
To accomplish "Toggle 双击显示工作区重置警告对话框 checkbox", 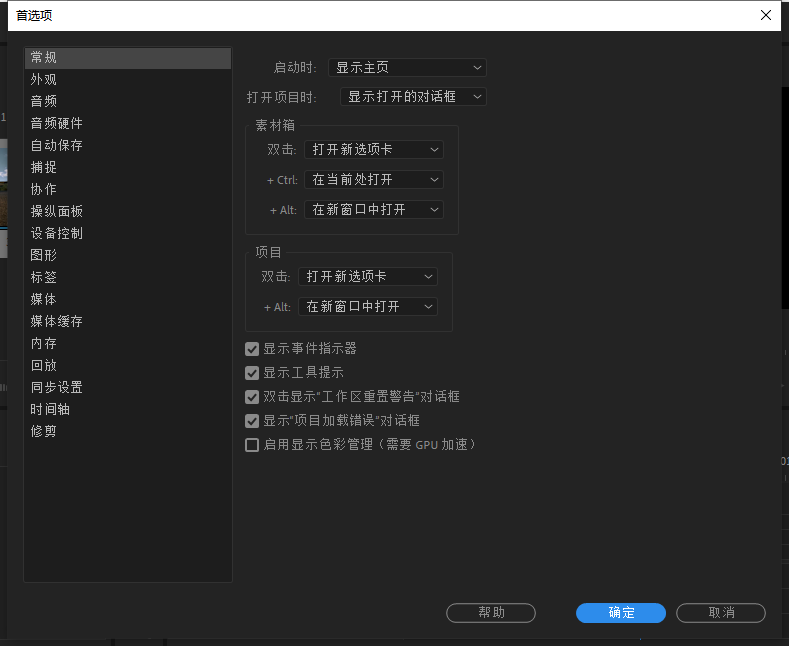I will click(x=252, y=397).
